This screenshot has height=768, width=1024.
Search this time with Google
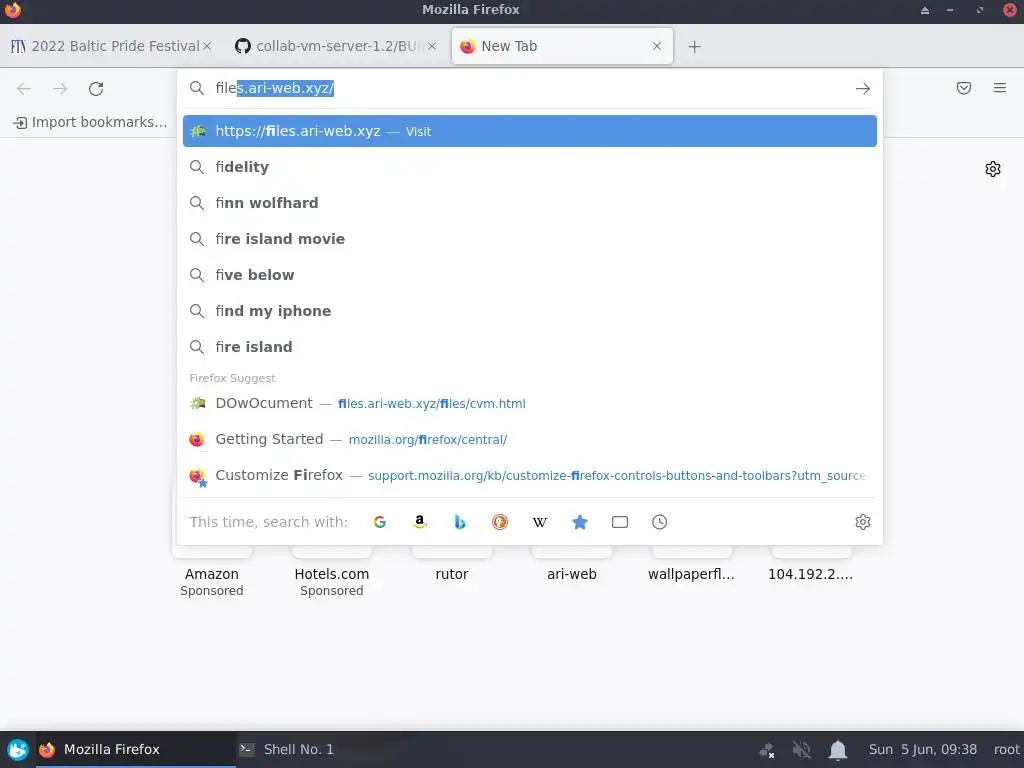379,522
